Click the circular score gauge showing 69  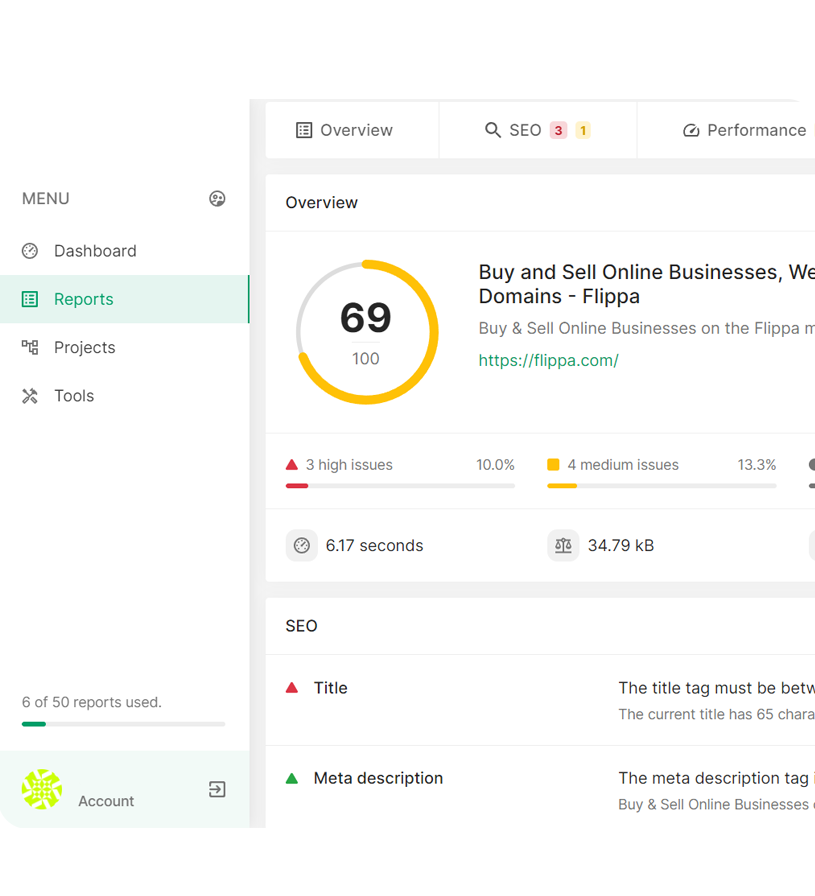pyautogui.click(x=366, y=332)
